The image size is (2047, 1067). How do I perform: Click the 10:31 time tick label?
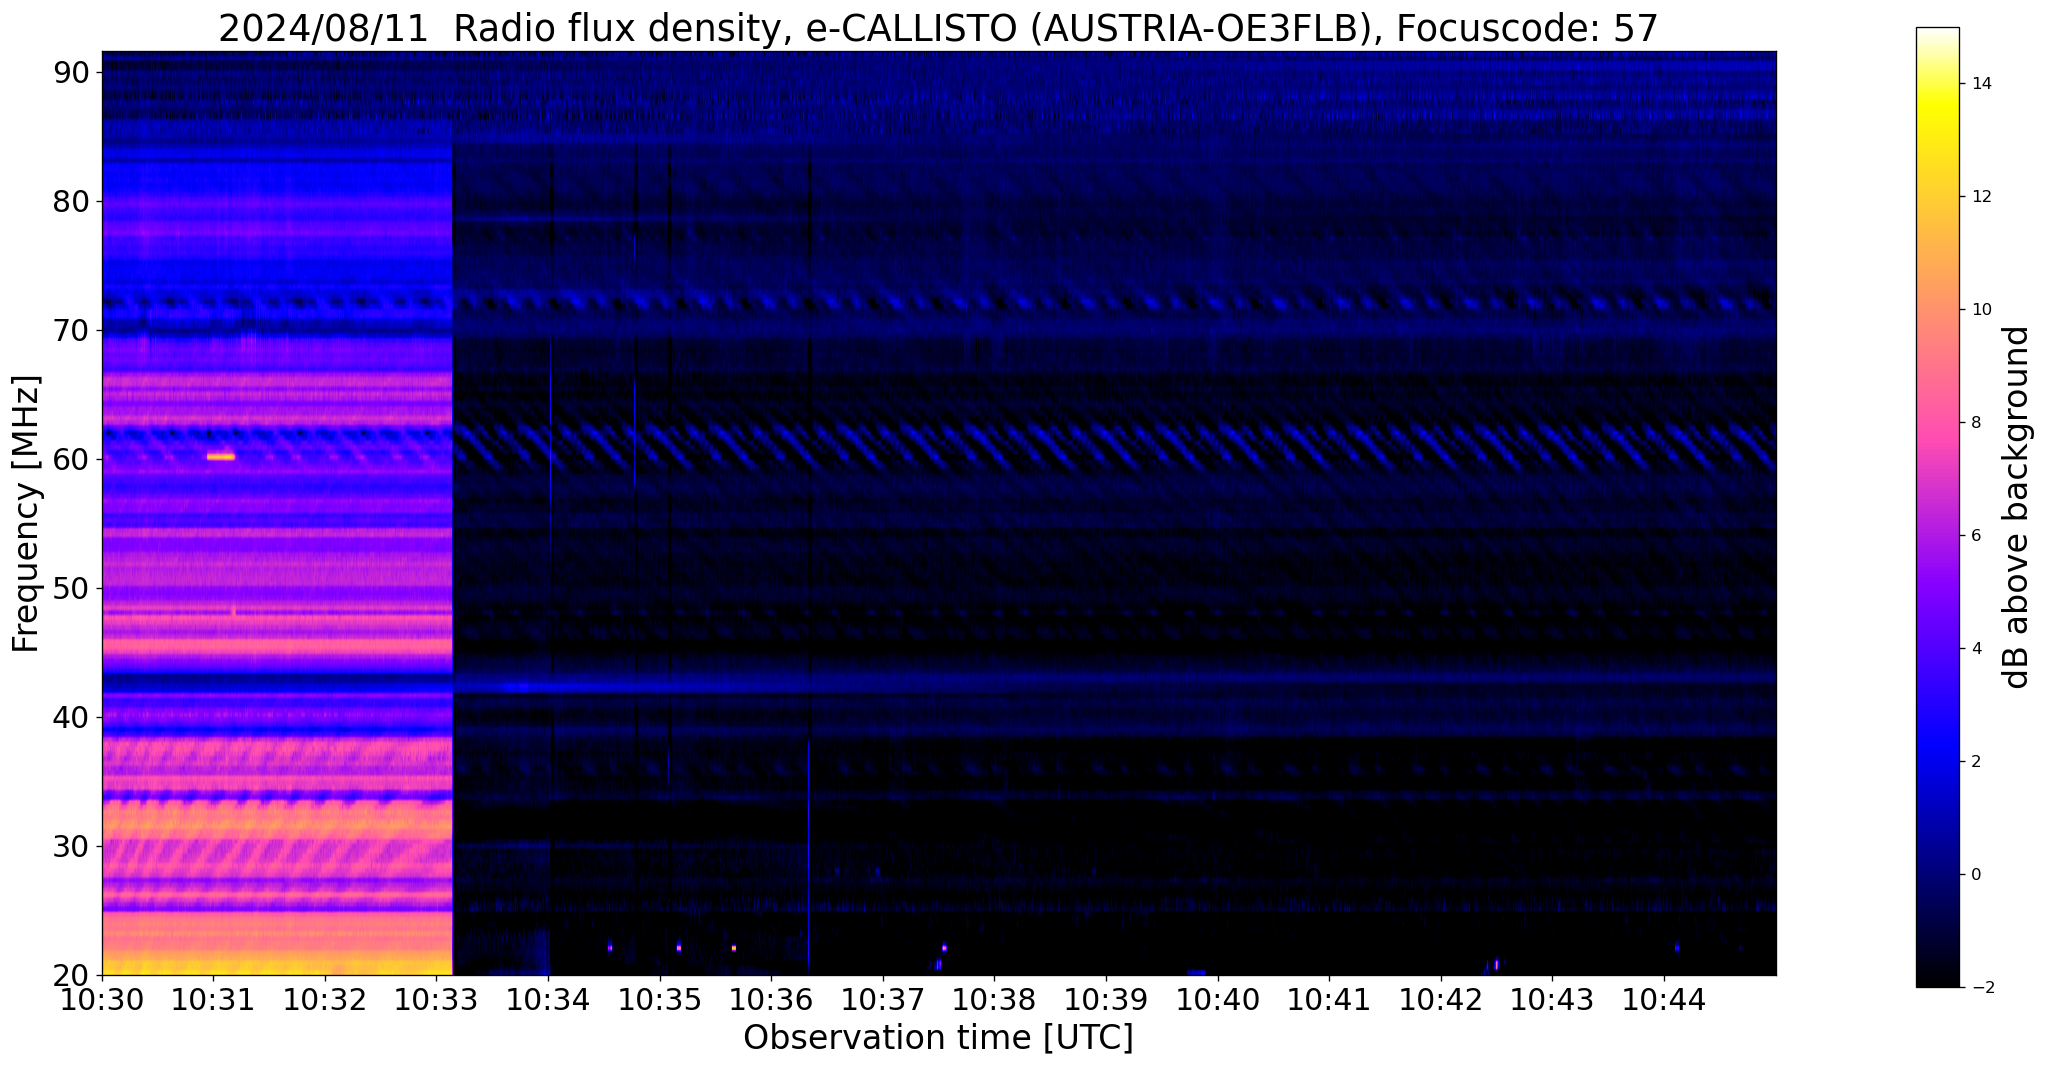pyautogui.click(x=213, y=999)
